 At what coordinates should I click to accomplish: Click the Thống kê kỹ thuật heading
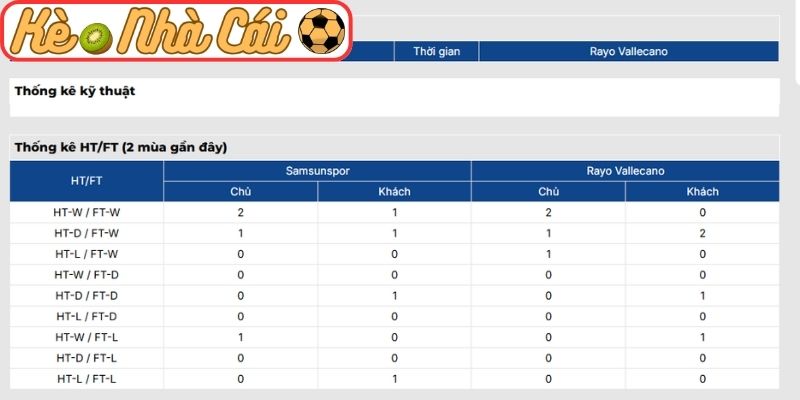coord(75,91)
